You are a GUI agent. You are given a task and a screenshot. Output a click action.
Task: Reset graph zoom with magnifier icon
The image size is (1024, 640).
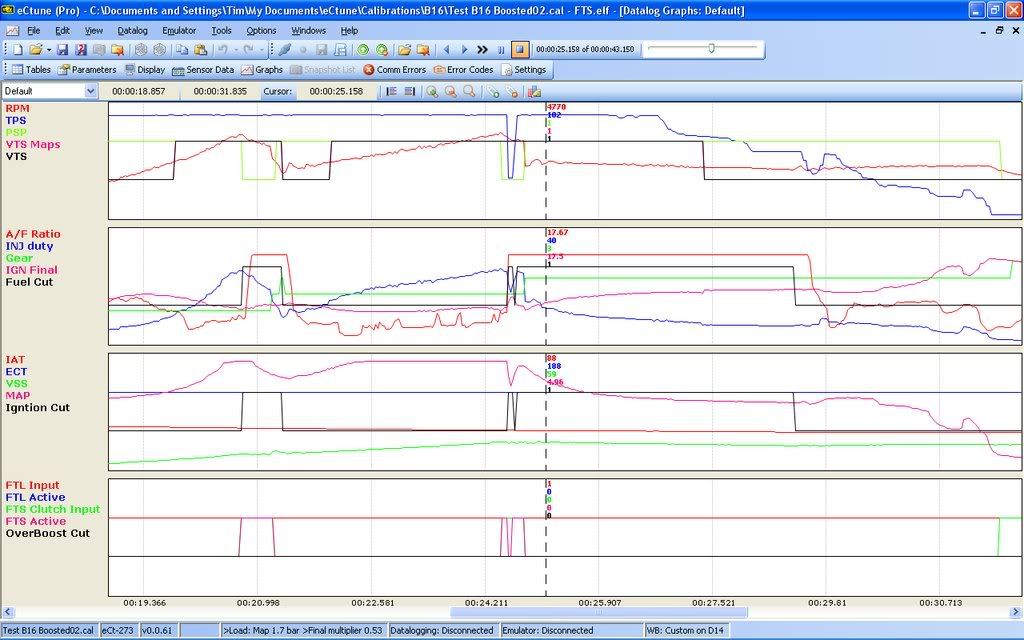(469, 91)
